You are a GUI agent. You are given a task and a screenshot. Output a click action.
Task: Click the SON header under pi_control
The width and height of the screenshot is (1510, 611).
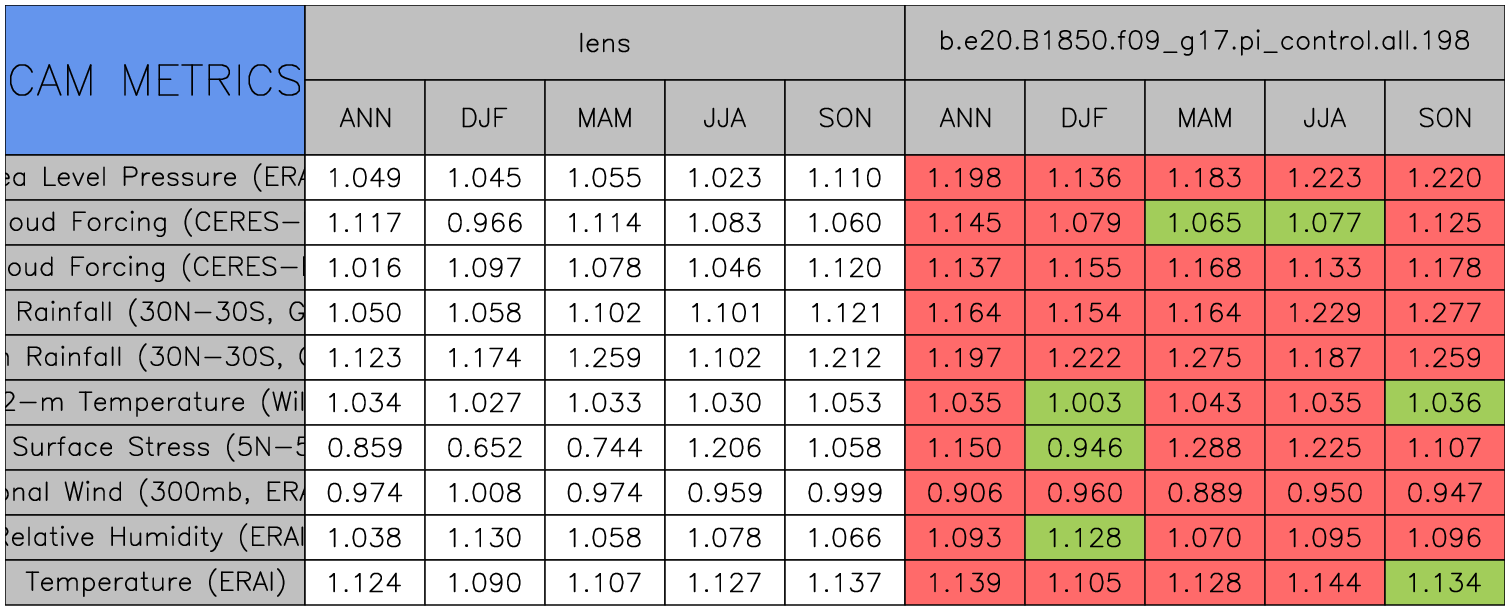click(1445, 118)
